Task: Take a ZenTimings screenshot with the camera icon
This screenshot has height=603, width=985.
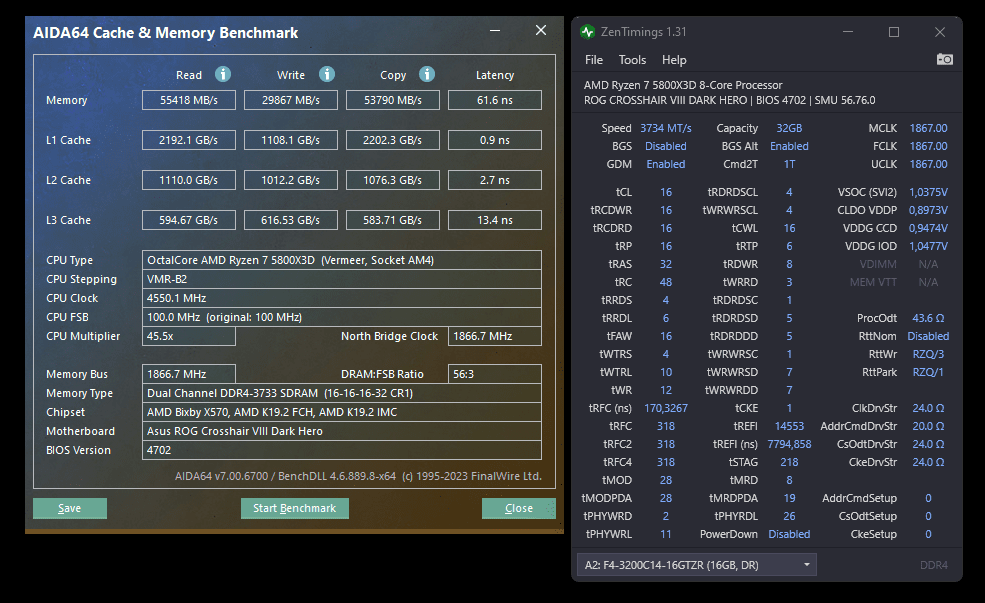Action: pyautogui.click(x=944, y=59)
